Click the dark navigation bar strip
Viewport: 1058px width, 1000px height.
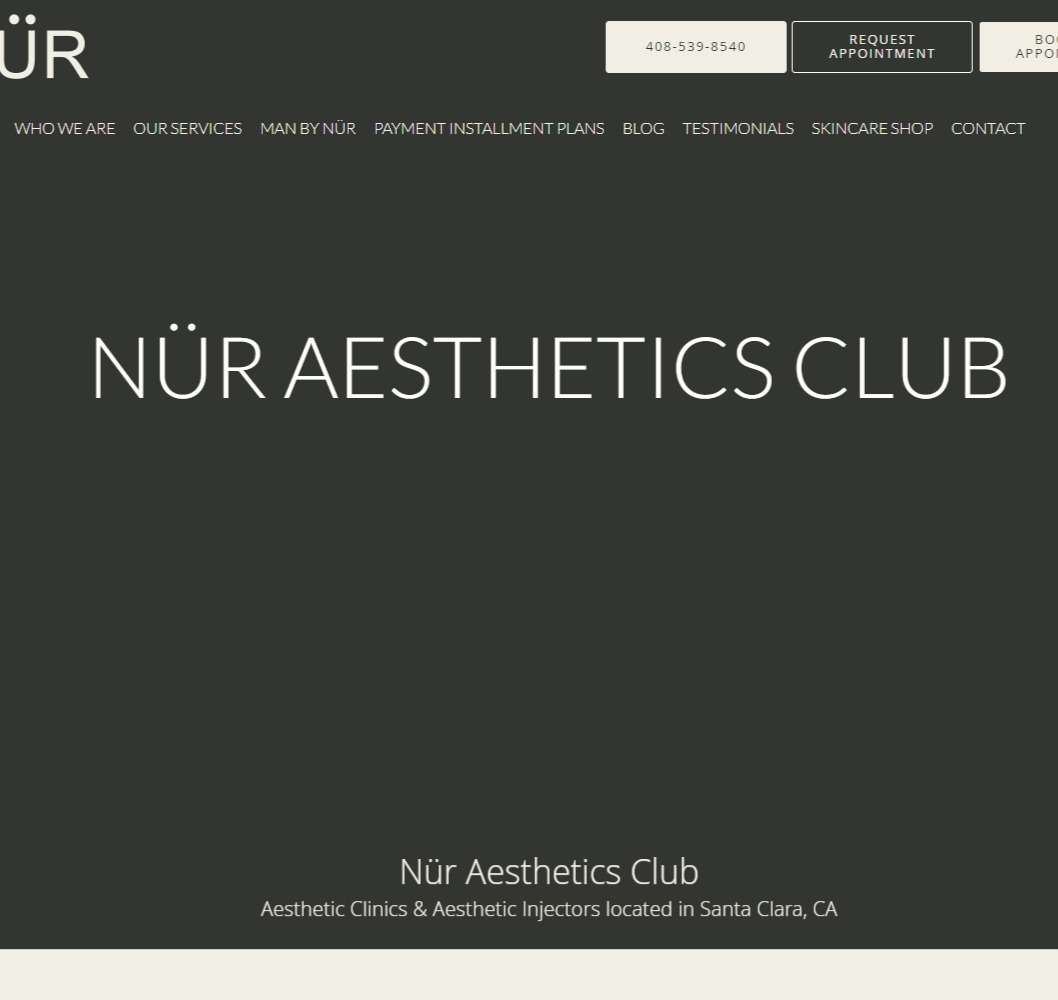click(529, 128)
